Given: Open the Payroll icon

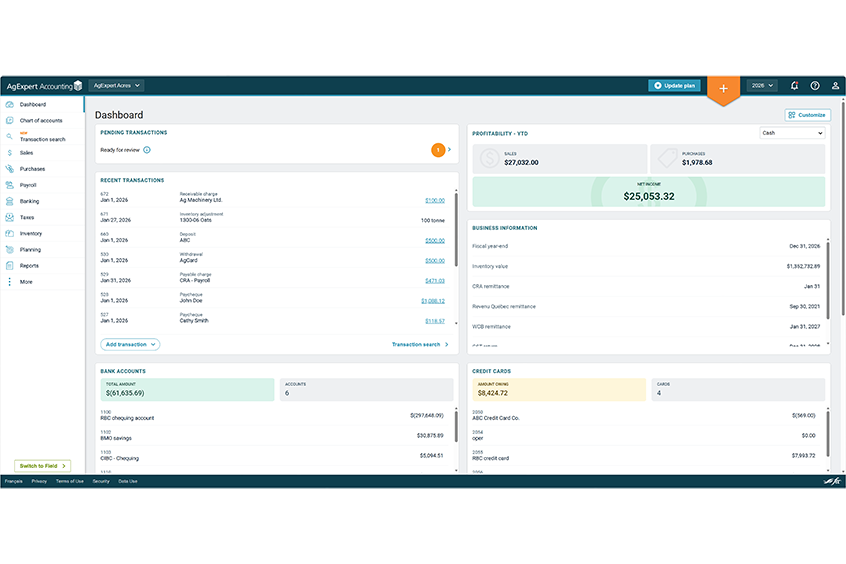Looking at the screenshot, I should click(9, 185).
